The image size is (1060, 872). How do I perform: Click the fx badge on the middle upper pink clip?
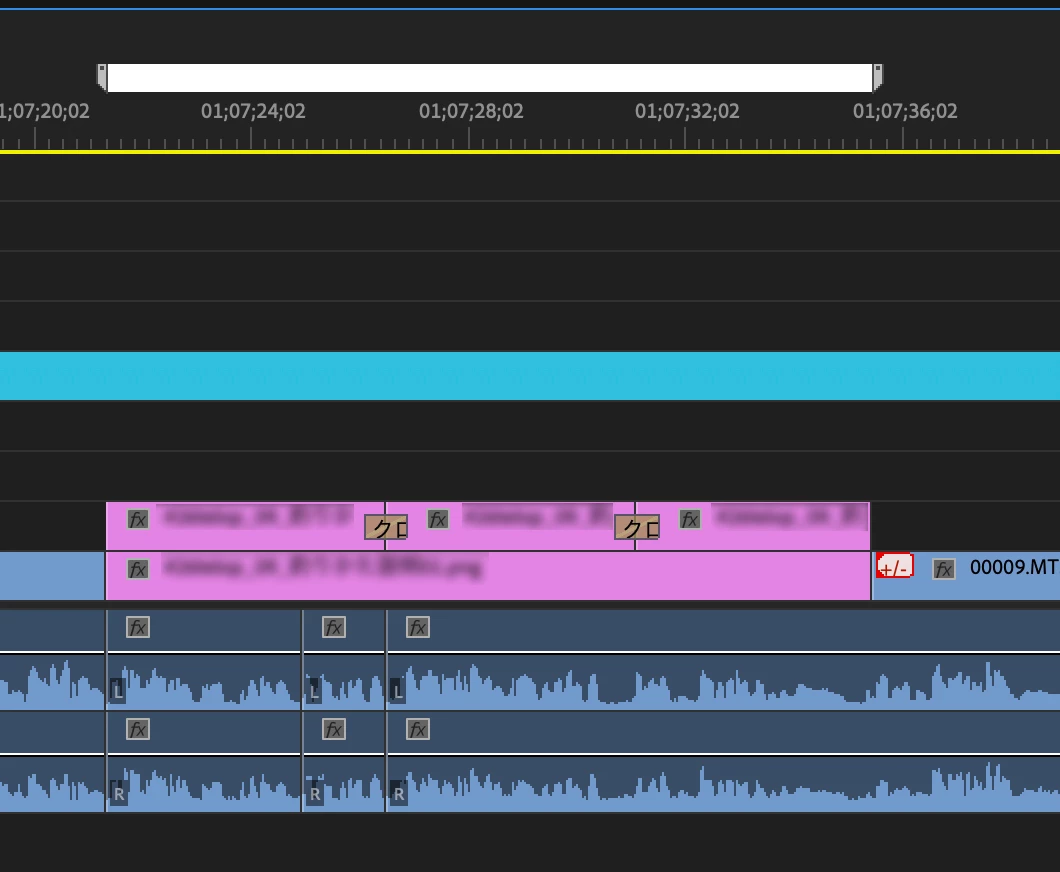pyautogui.click(x=438, y=519)
